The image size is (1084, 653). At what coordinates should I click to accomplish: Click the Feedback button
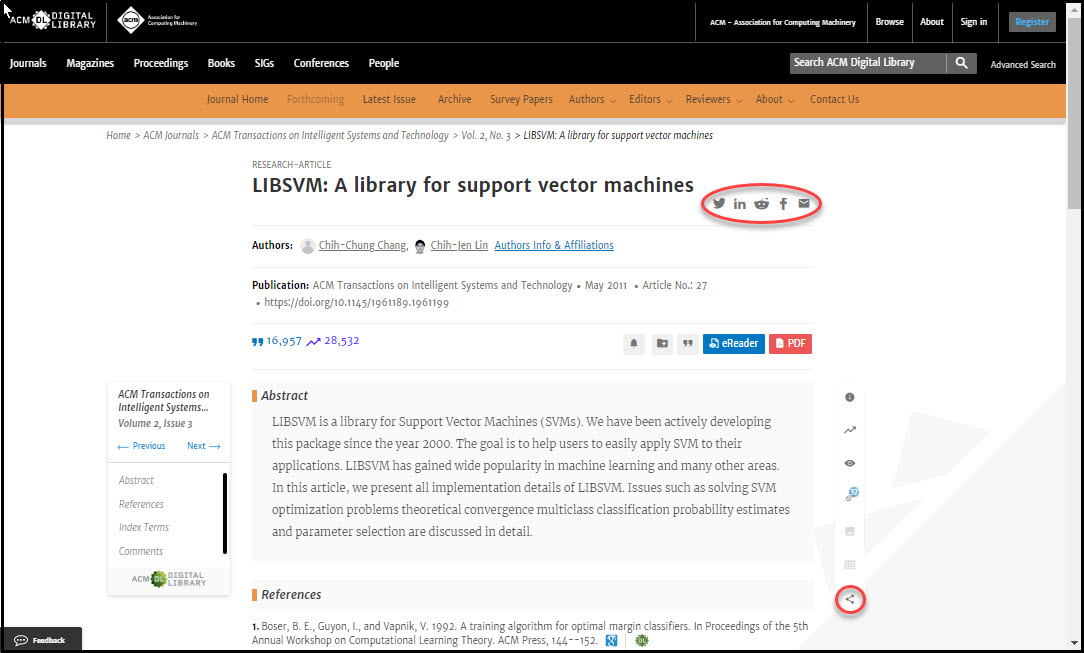[x=41, y=640]
